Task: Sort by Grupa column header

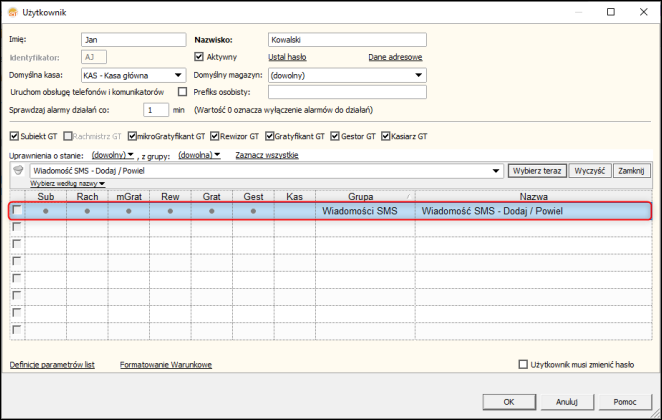Action: tap(365, 196)
